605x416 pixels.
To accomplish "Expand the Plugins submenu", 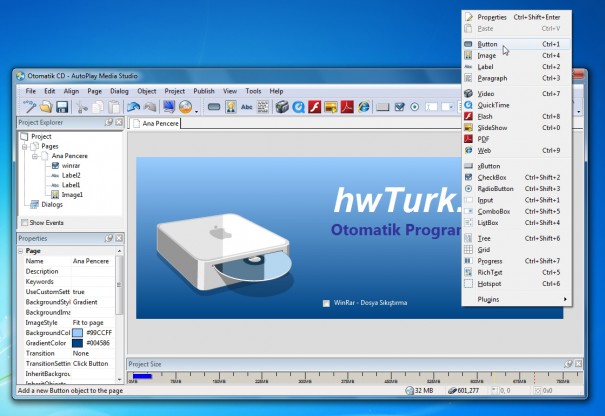I will 517,299.
